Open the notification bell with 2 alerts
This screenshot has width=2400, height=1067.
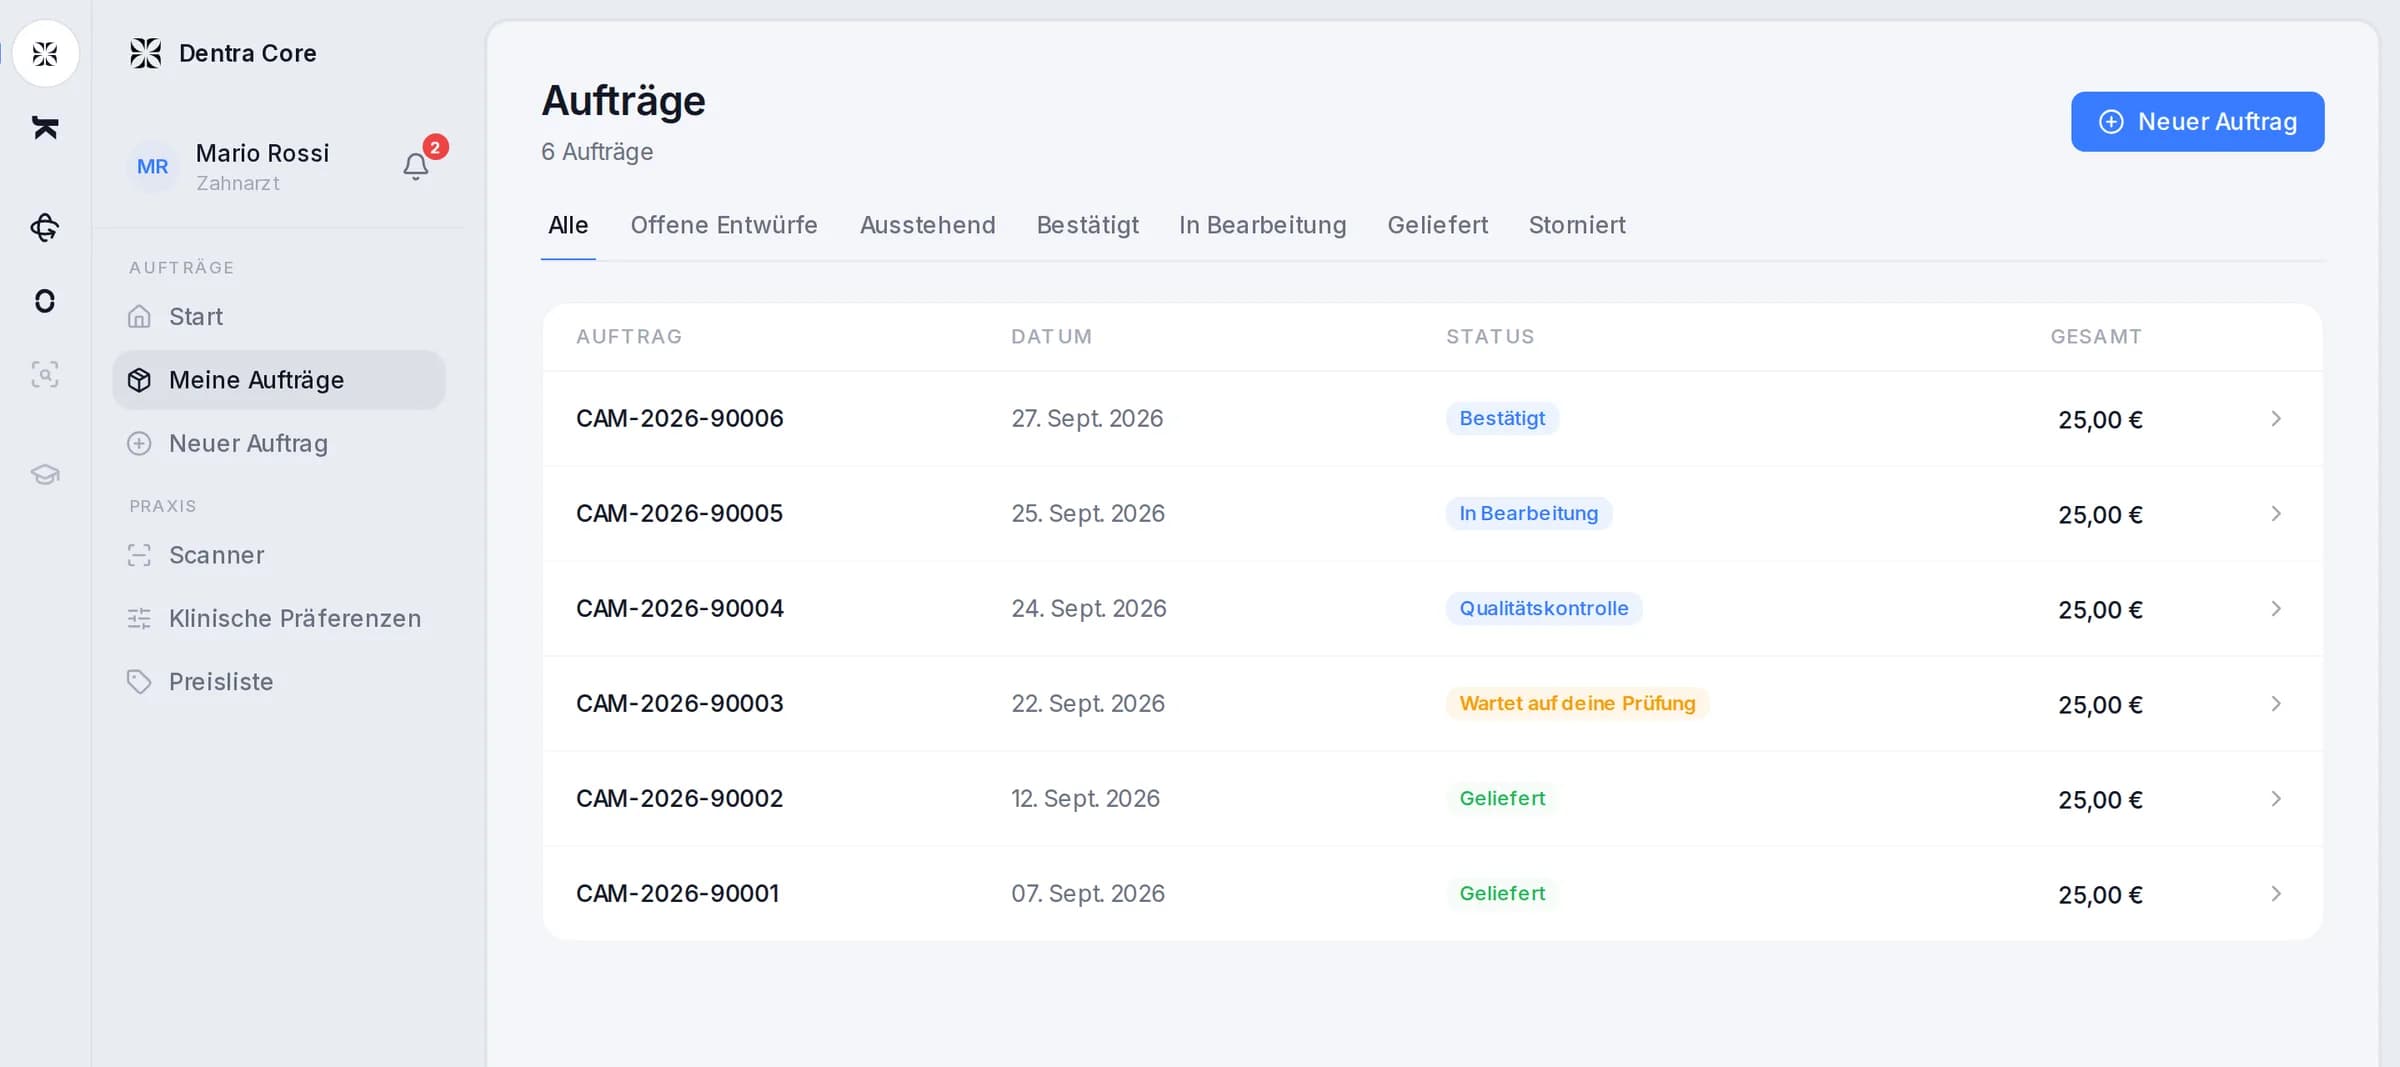[416, 166]
